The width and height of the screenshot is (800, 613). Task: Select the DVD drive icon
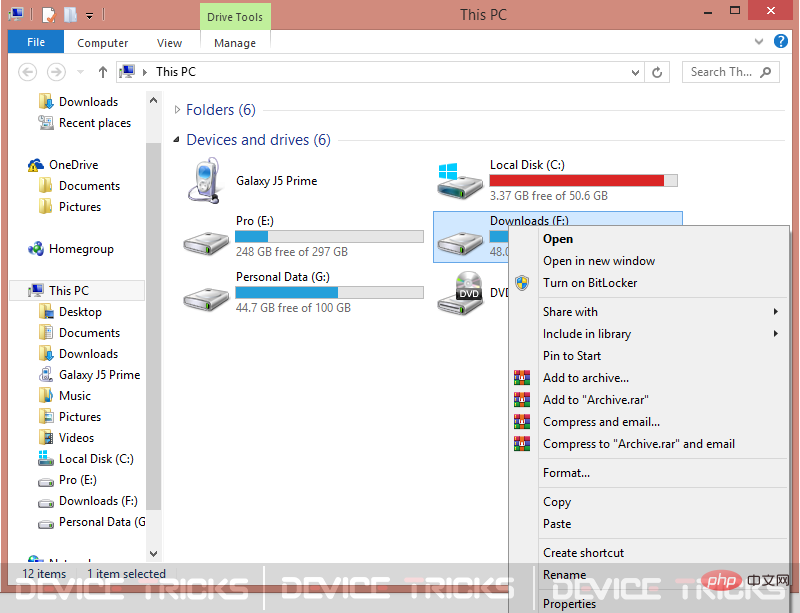(x=460, y=292)
